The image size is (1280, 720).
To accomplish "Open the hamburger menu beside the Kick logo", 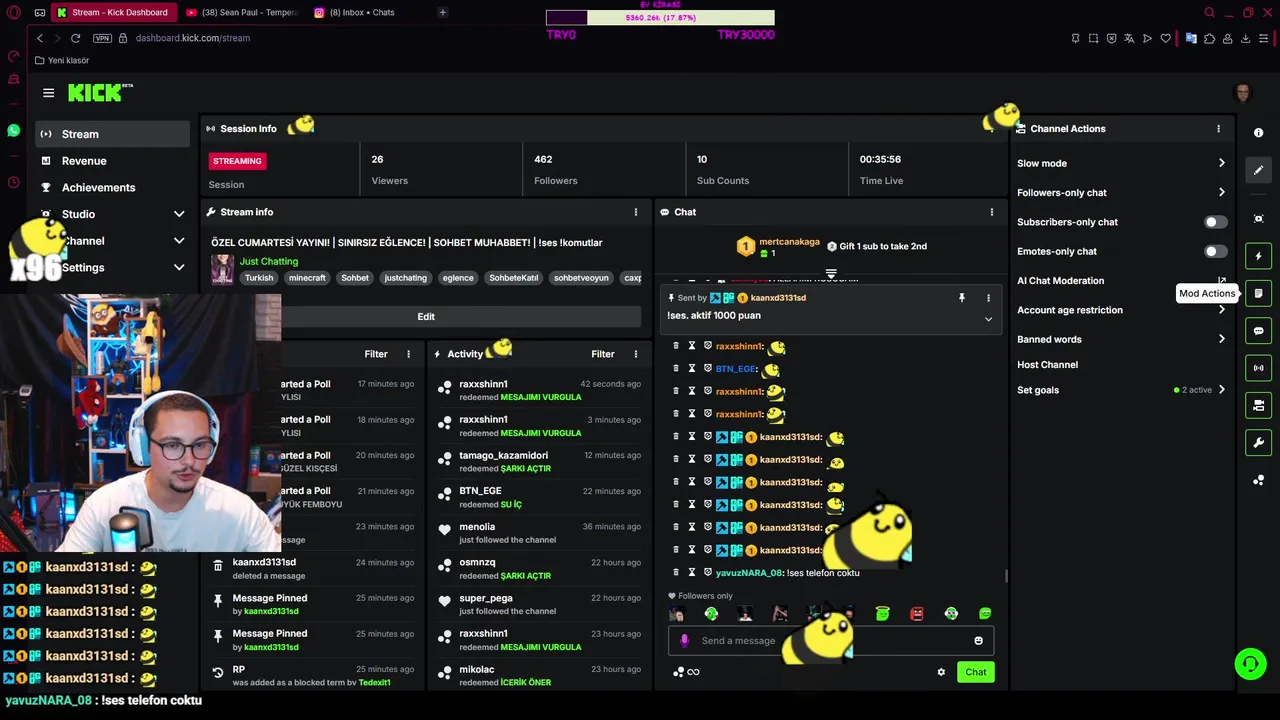I will pos(48,93).
